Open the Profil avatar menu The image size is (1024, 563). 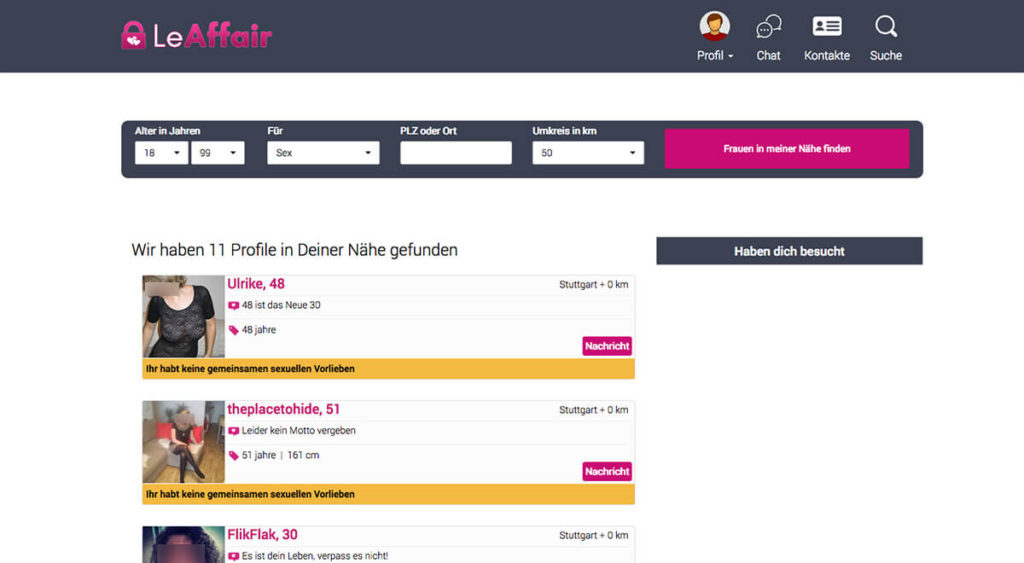point(714,27)
